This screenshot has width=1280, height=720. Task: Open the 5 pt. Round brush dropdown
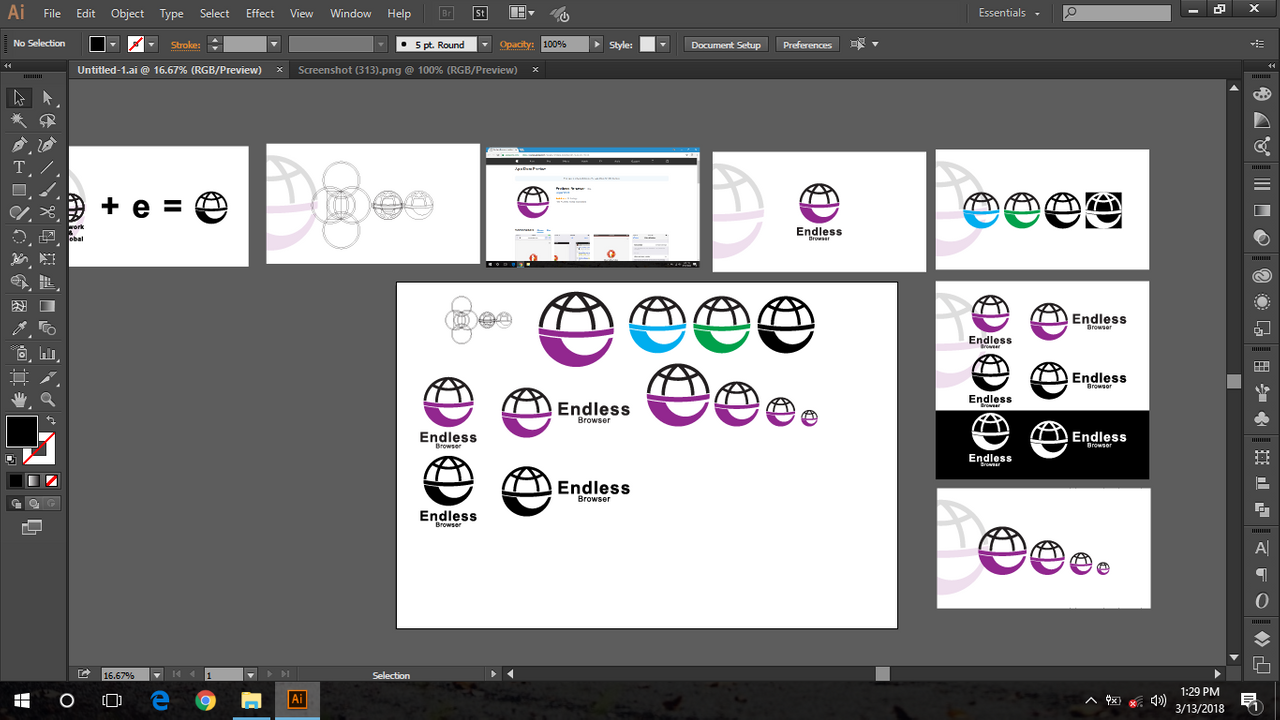(485, 44)
